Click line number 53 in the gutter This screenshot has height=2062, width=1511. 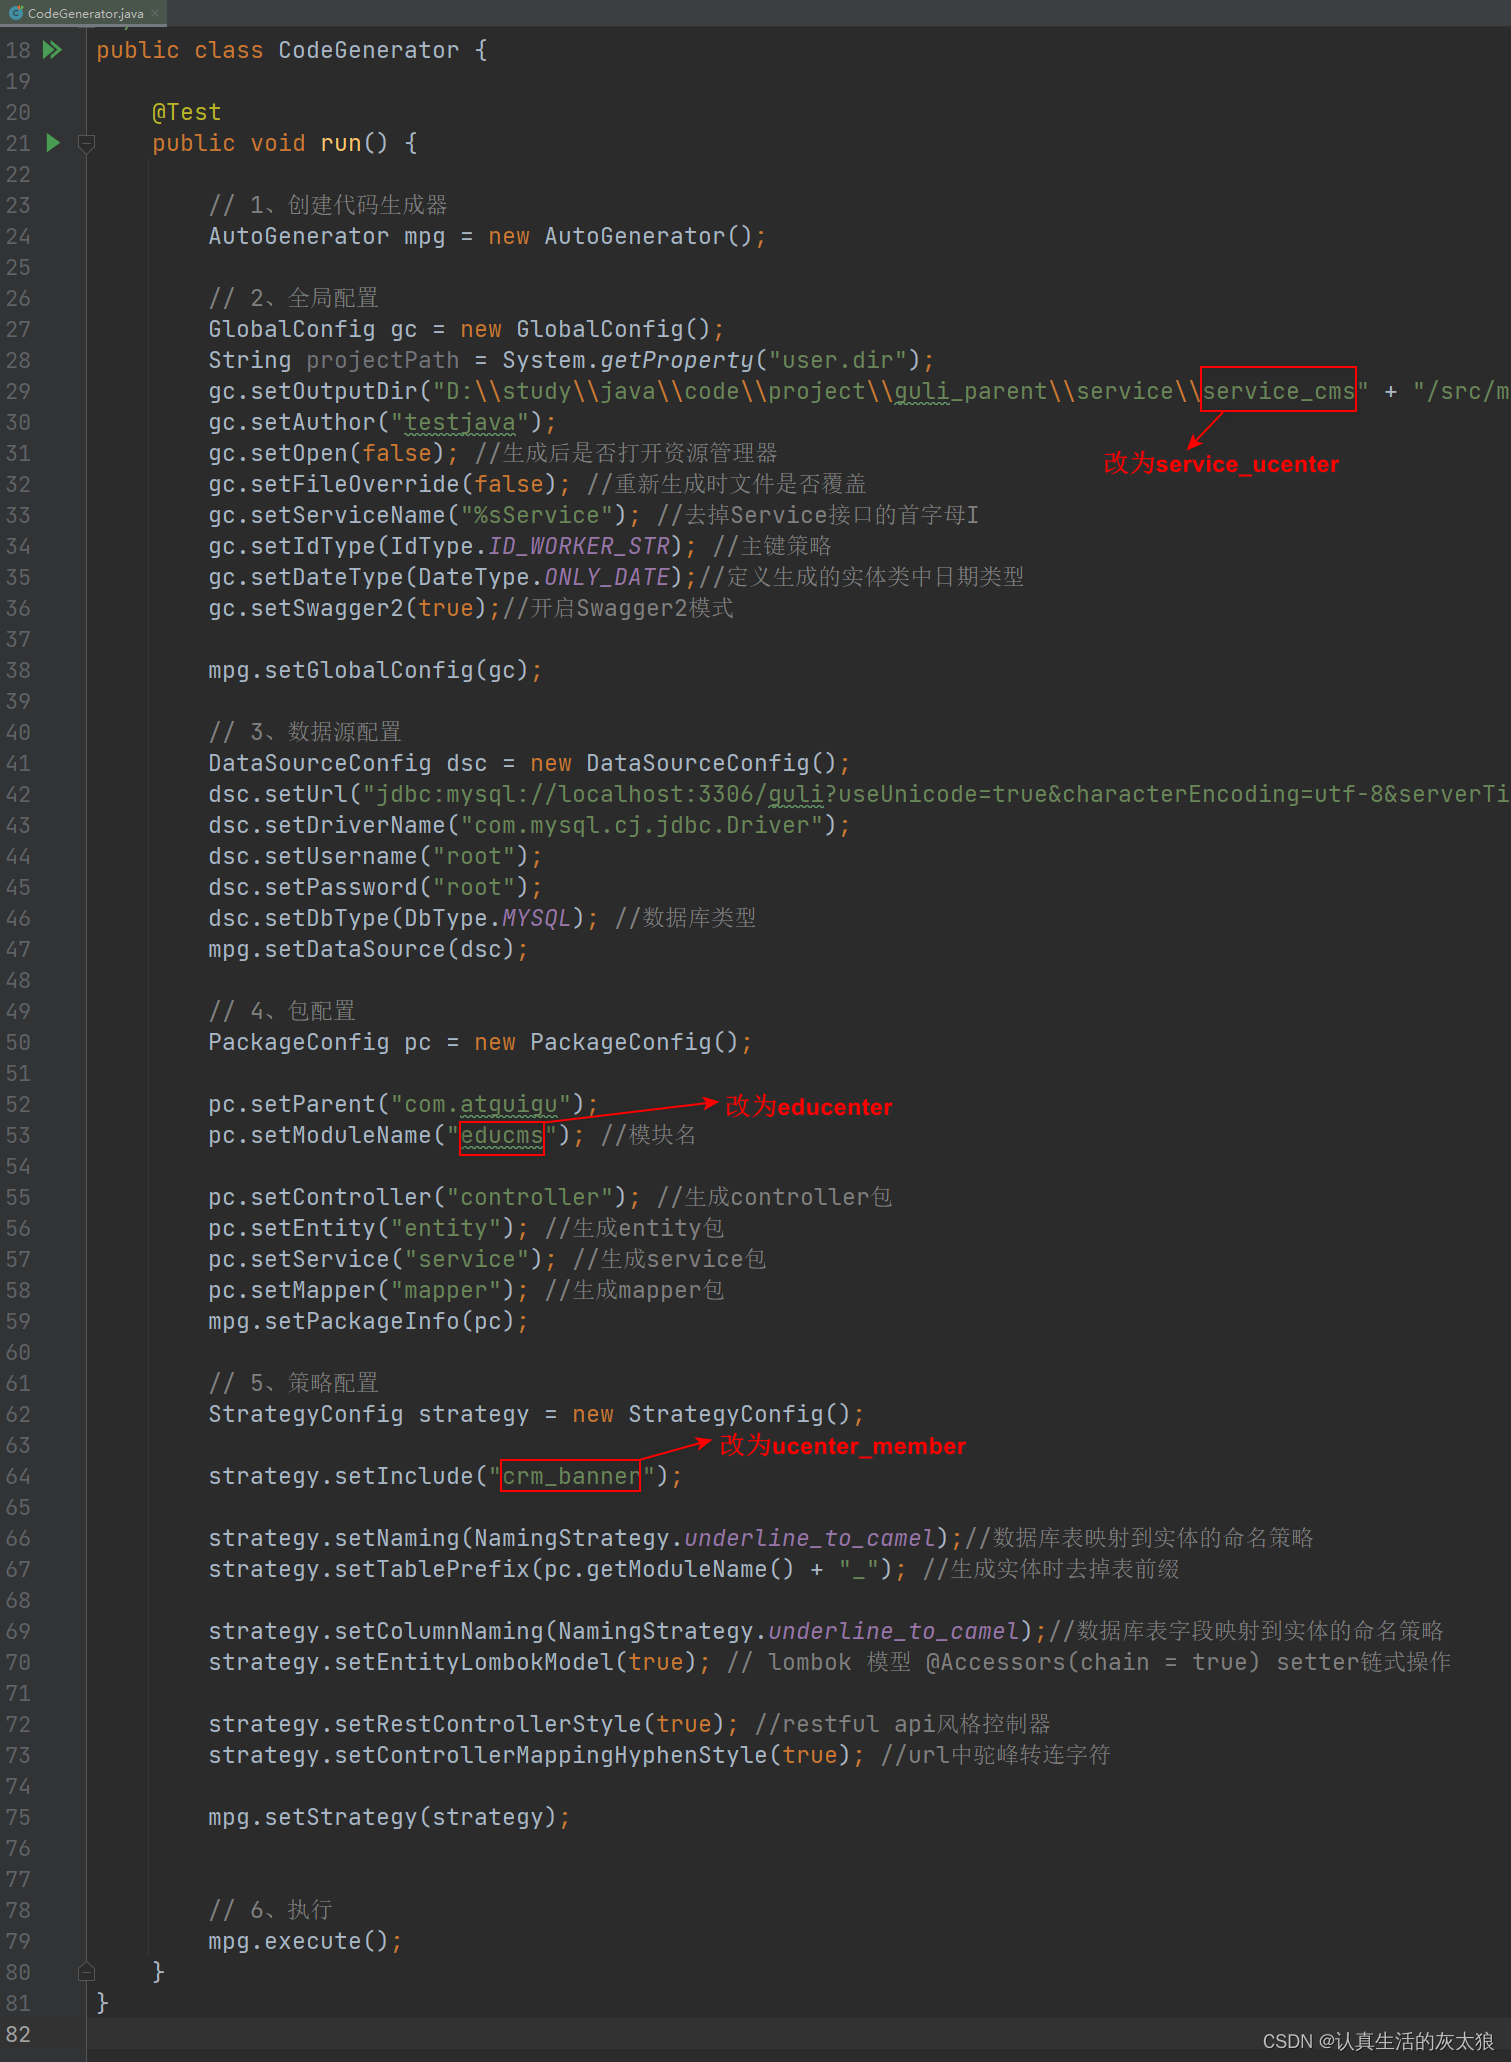coord(18,1135)
